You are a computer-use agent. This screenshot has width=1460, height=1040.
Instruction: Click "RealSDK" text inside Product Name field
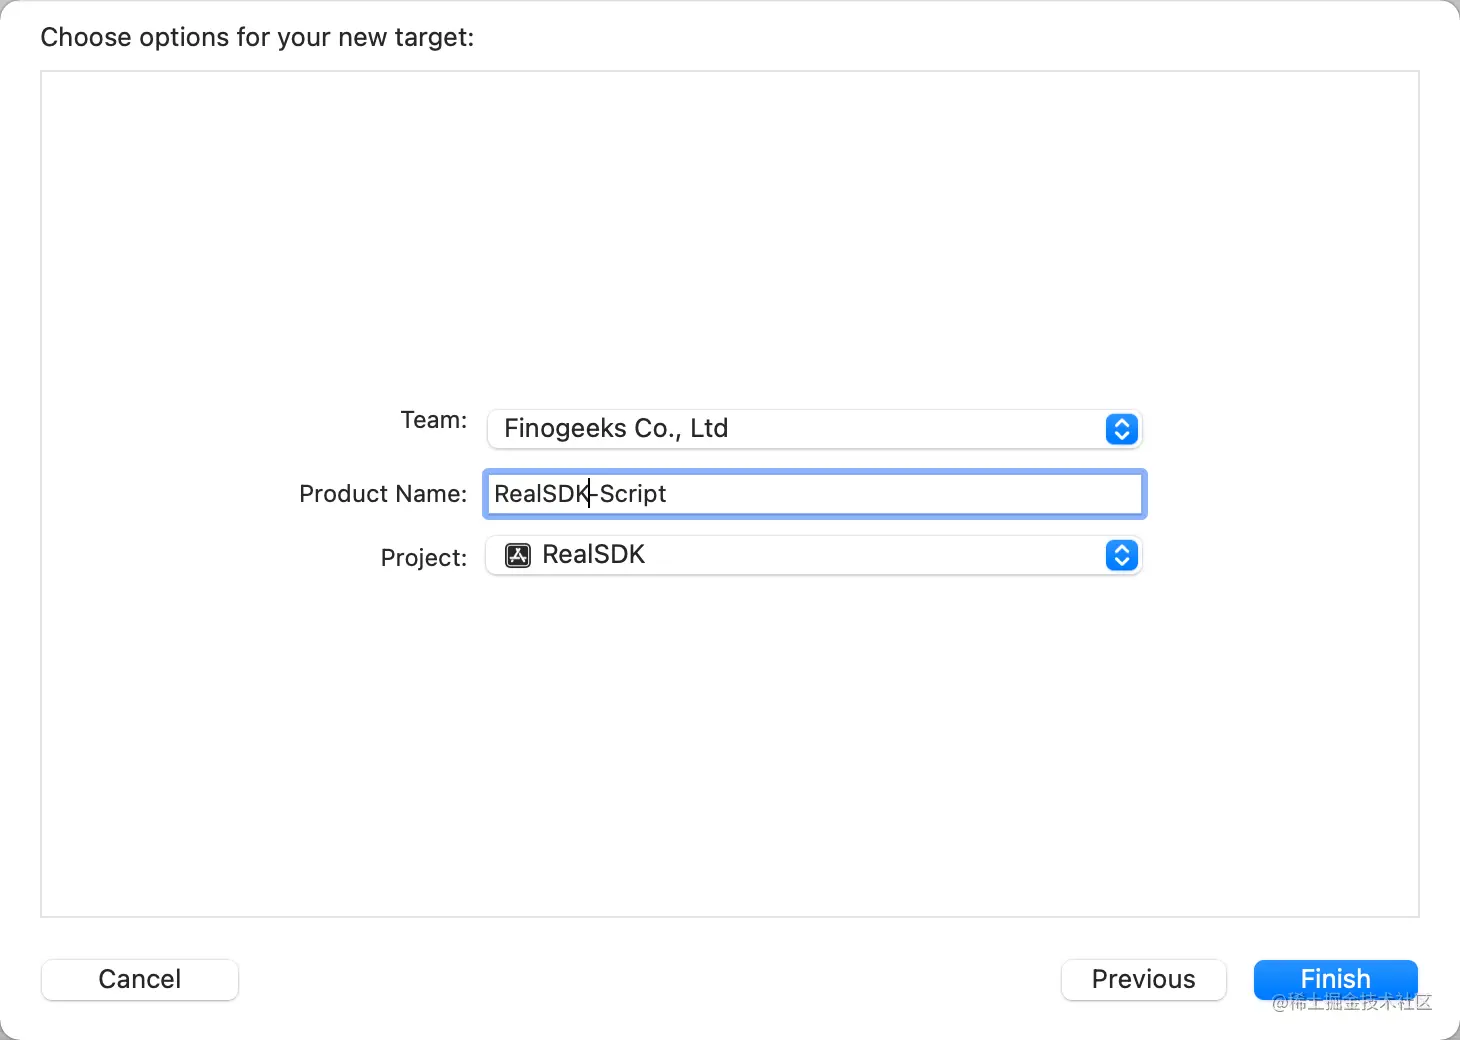(540, 494)
